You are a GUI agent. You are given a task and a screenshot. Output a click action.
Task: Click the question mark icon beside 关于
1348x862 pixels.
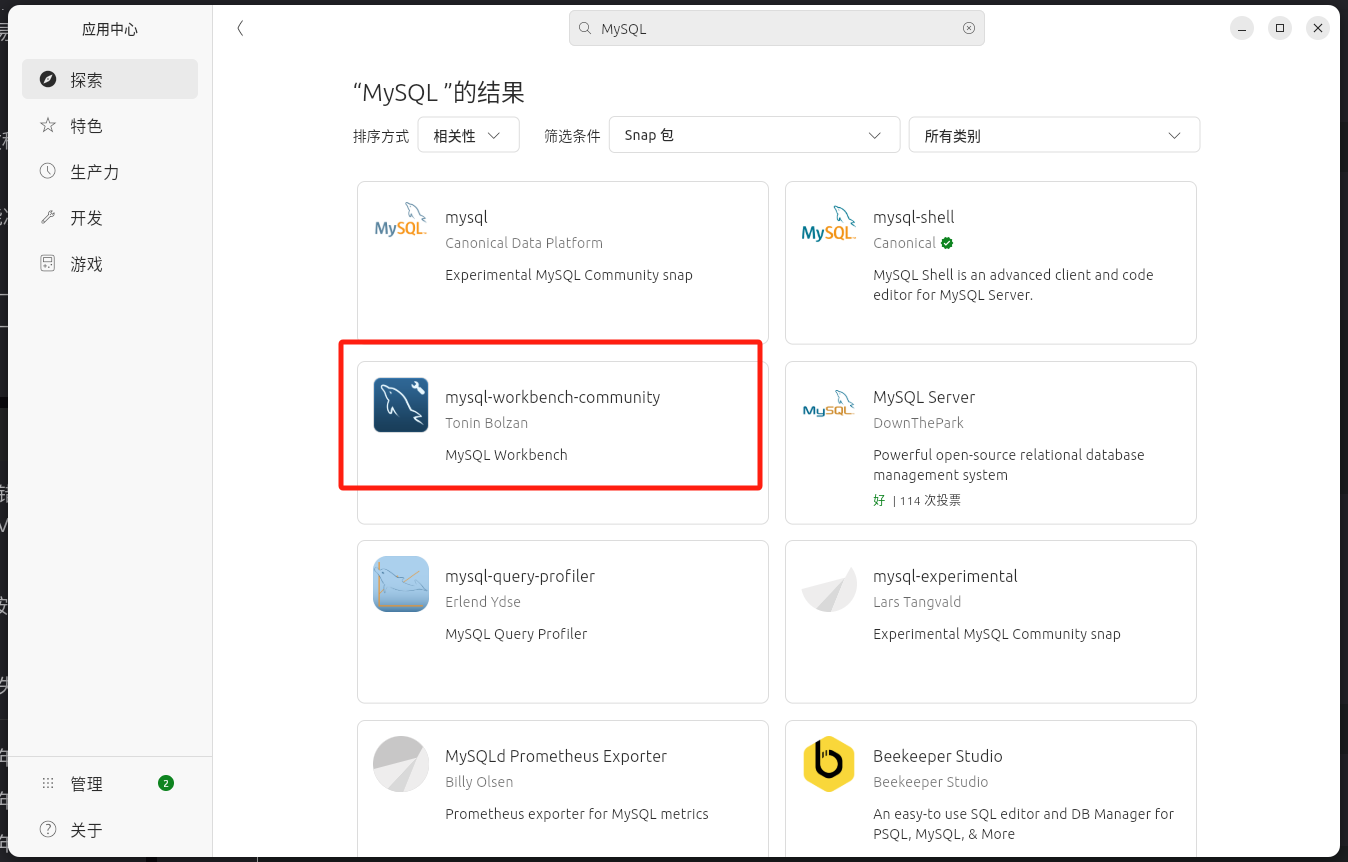[x=48, y=829]
